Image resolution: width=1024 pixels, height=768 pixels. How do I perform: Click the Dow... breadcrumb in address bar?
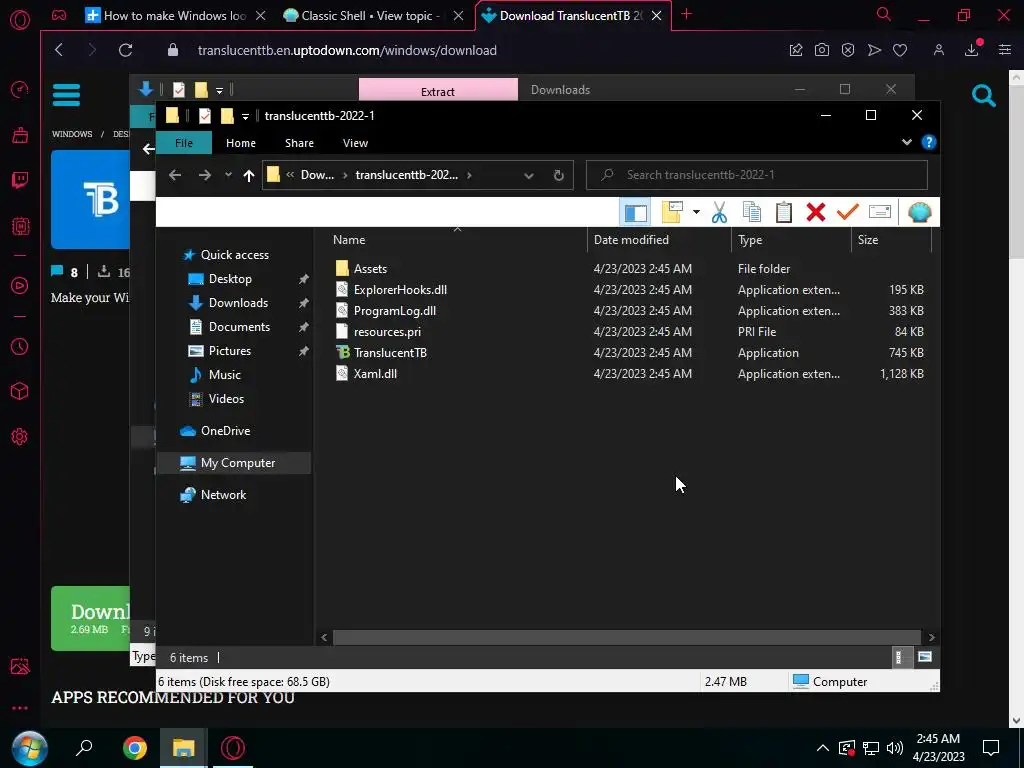[317, 175]
